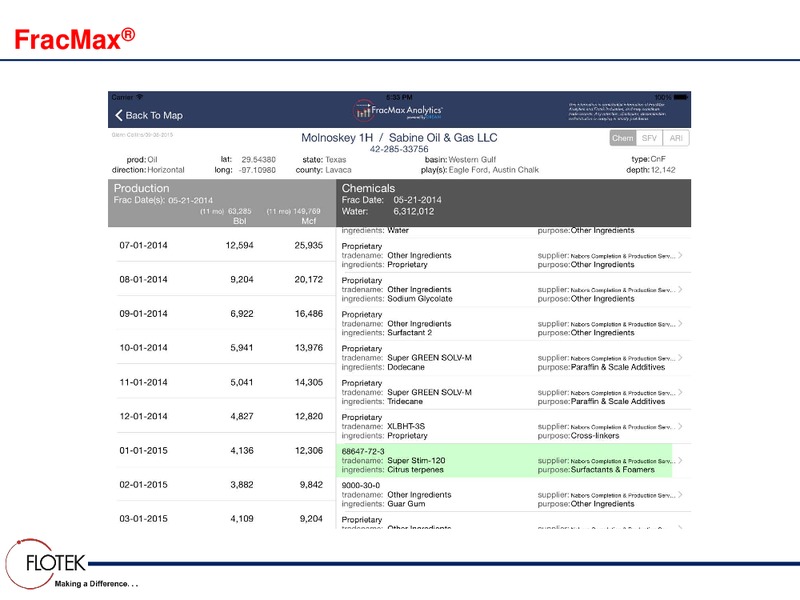Click latitude value 29.54380
Viewport: 800px width, 600px height.
pos(258,160)
